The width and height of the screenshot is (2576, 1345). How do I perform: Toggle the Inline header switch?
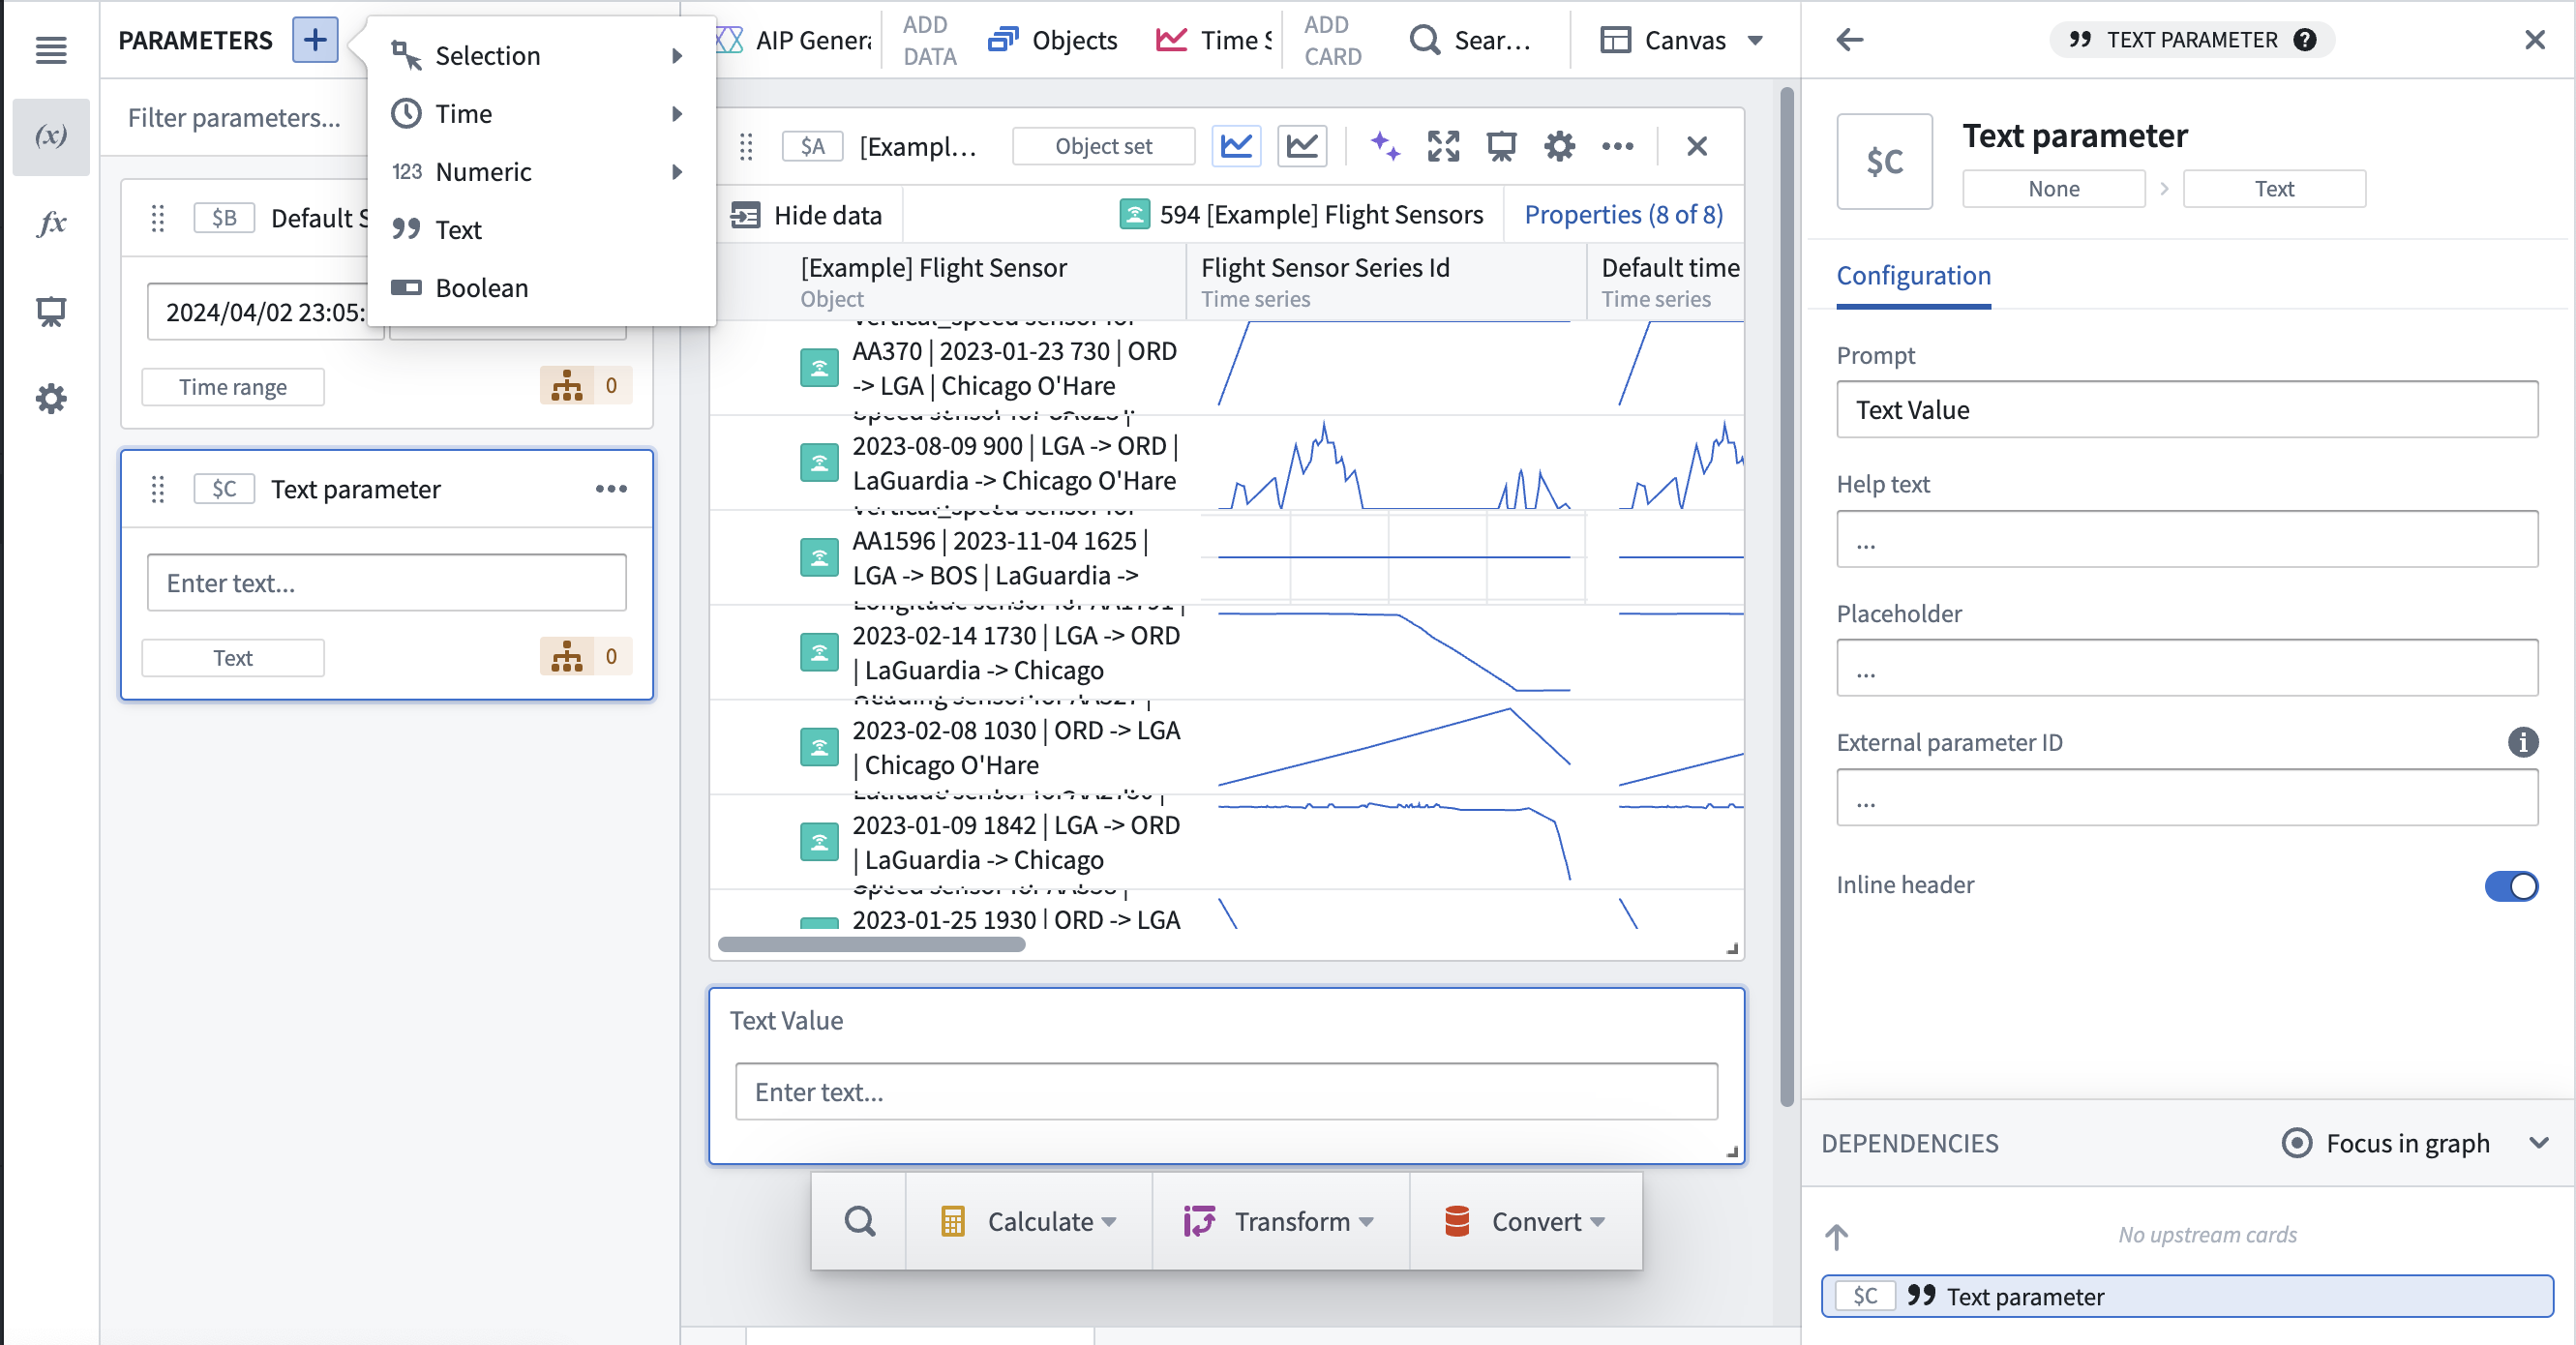pos(2511,886)
